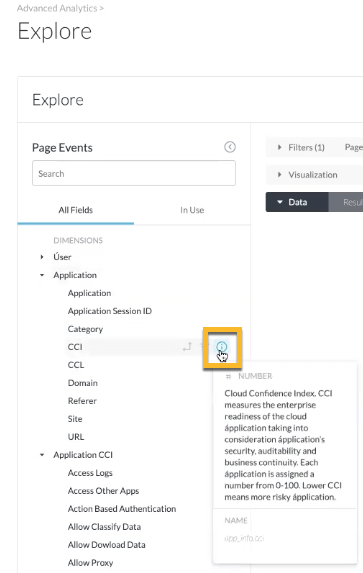The height and width of the screenshot is (573, 363).
Task: Select the Access Other Apps field
Action: pos(103,491)
